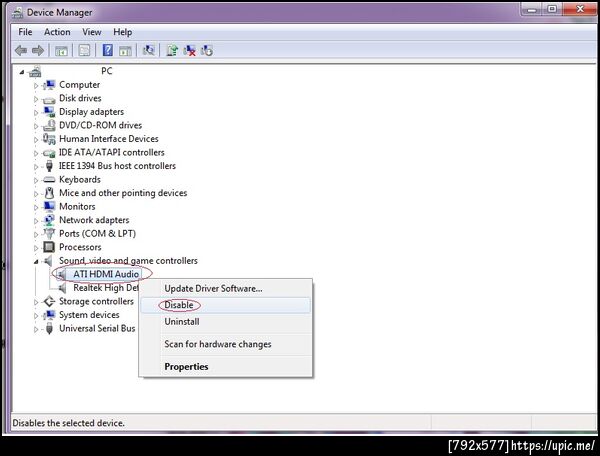
Task: Expand the Display adapters category
Action: [x=36, y=112]
